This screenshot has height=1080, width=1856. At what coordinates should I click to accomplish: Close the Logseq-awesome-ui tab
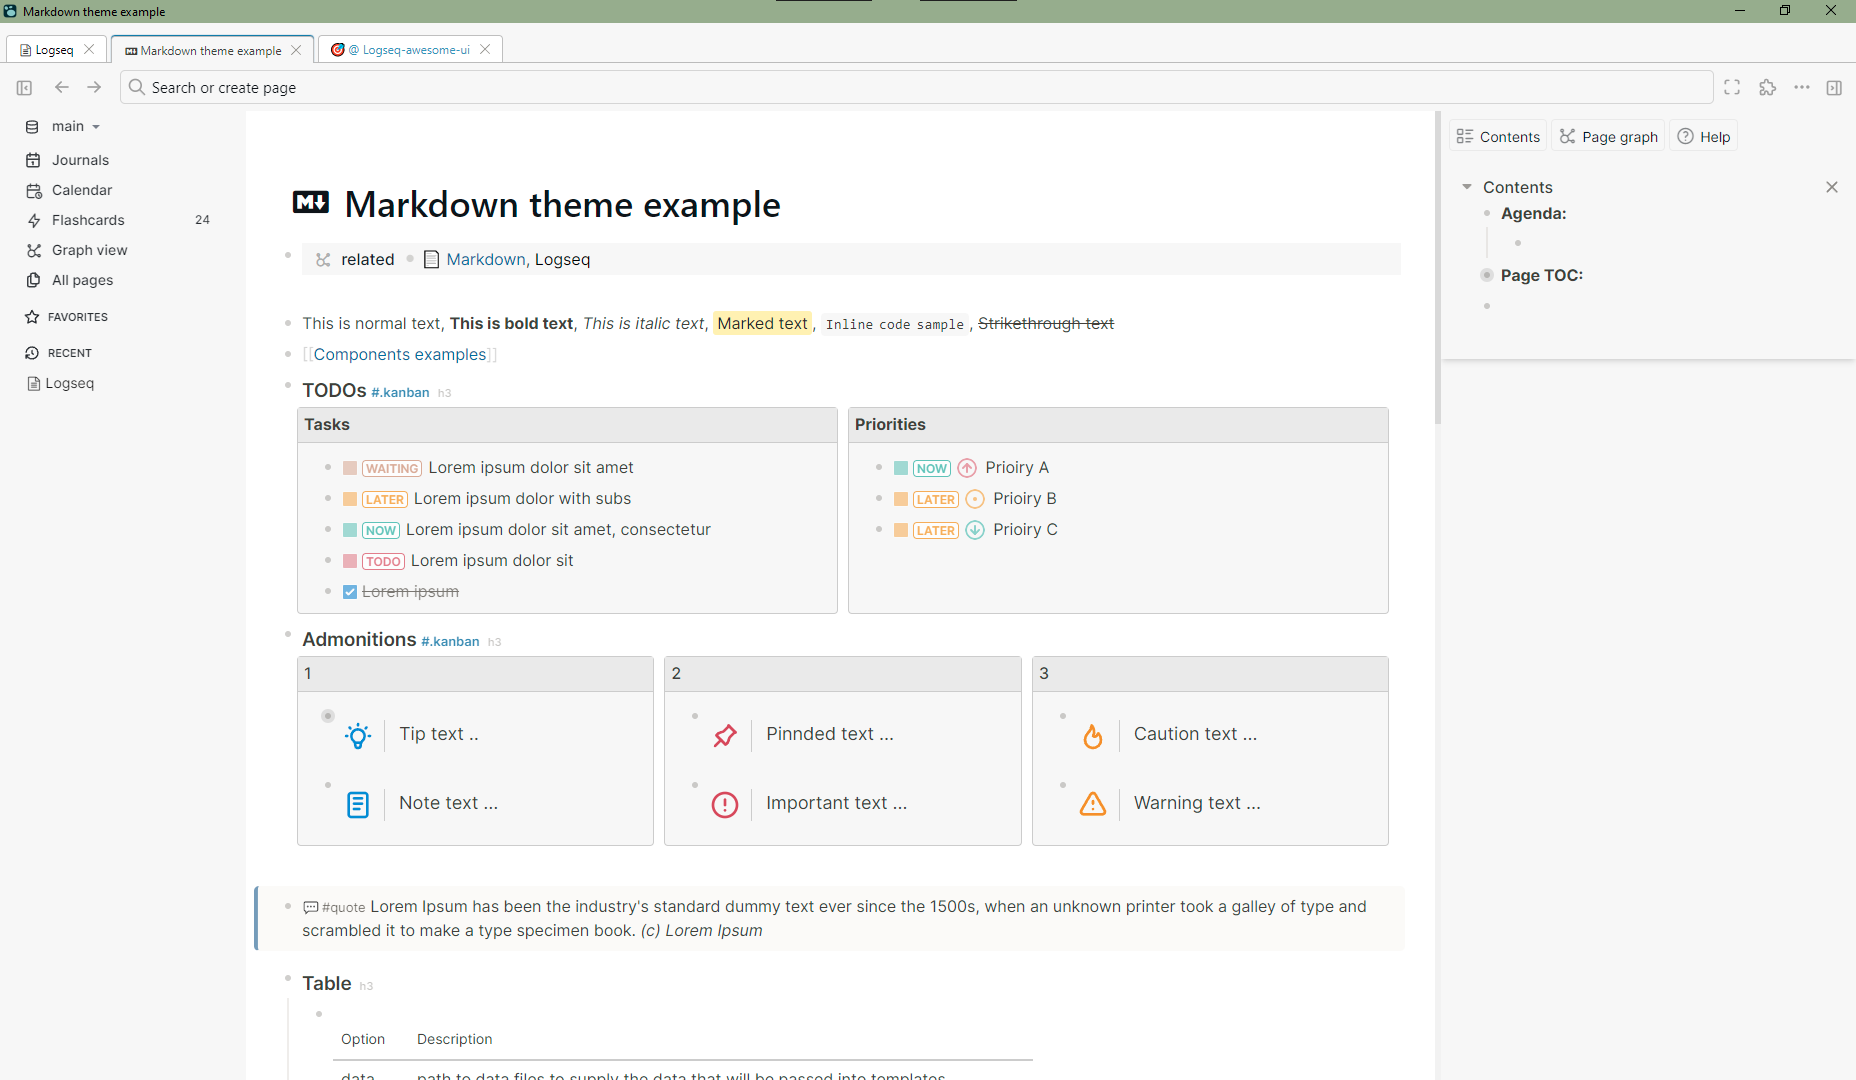tap(485, 49)
